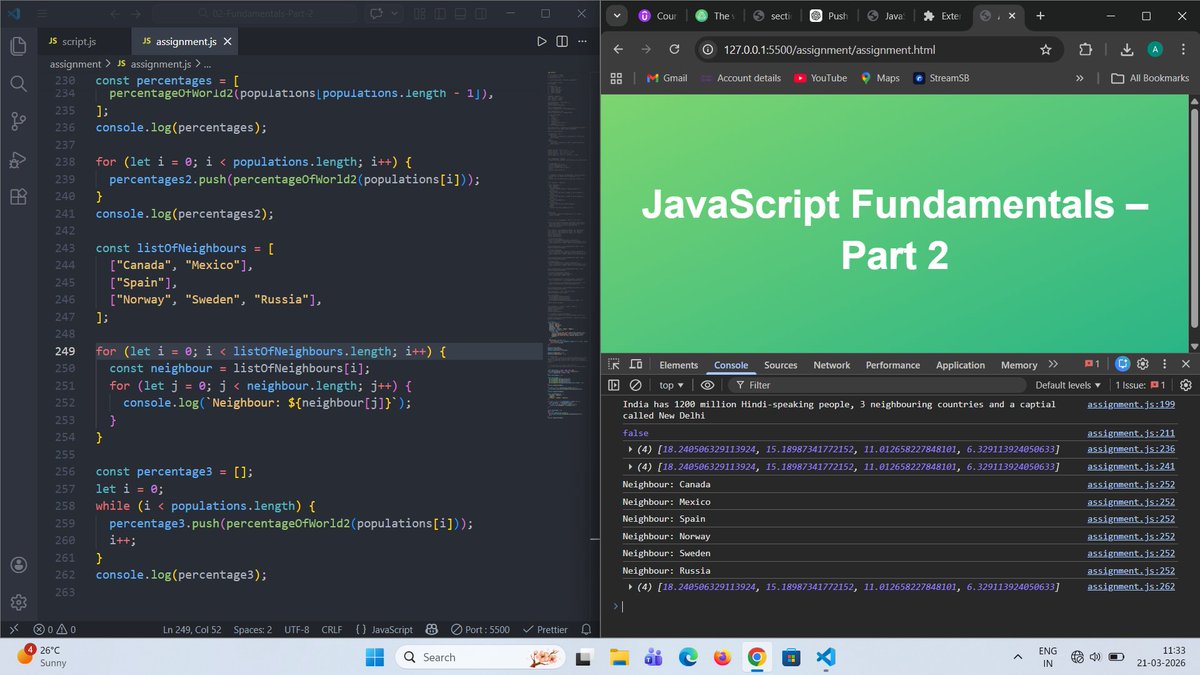Screen dimensions: 1200x675
Task: Open a new Chrome tab with plus button
Action: click(1040, 16)
